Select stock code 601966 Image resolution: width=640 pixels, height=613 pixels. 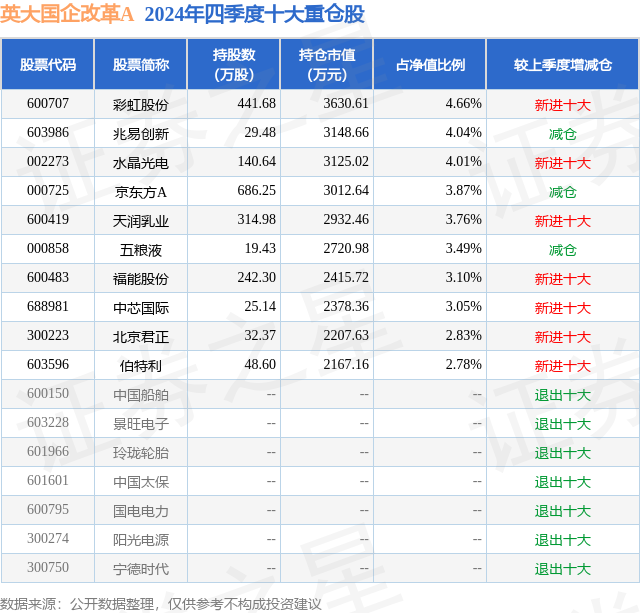(48, 451)
